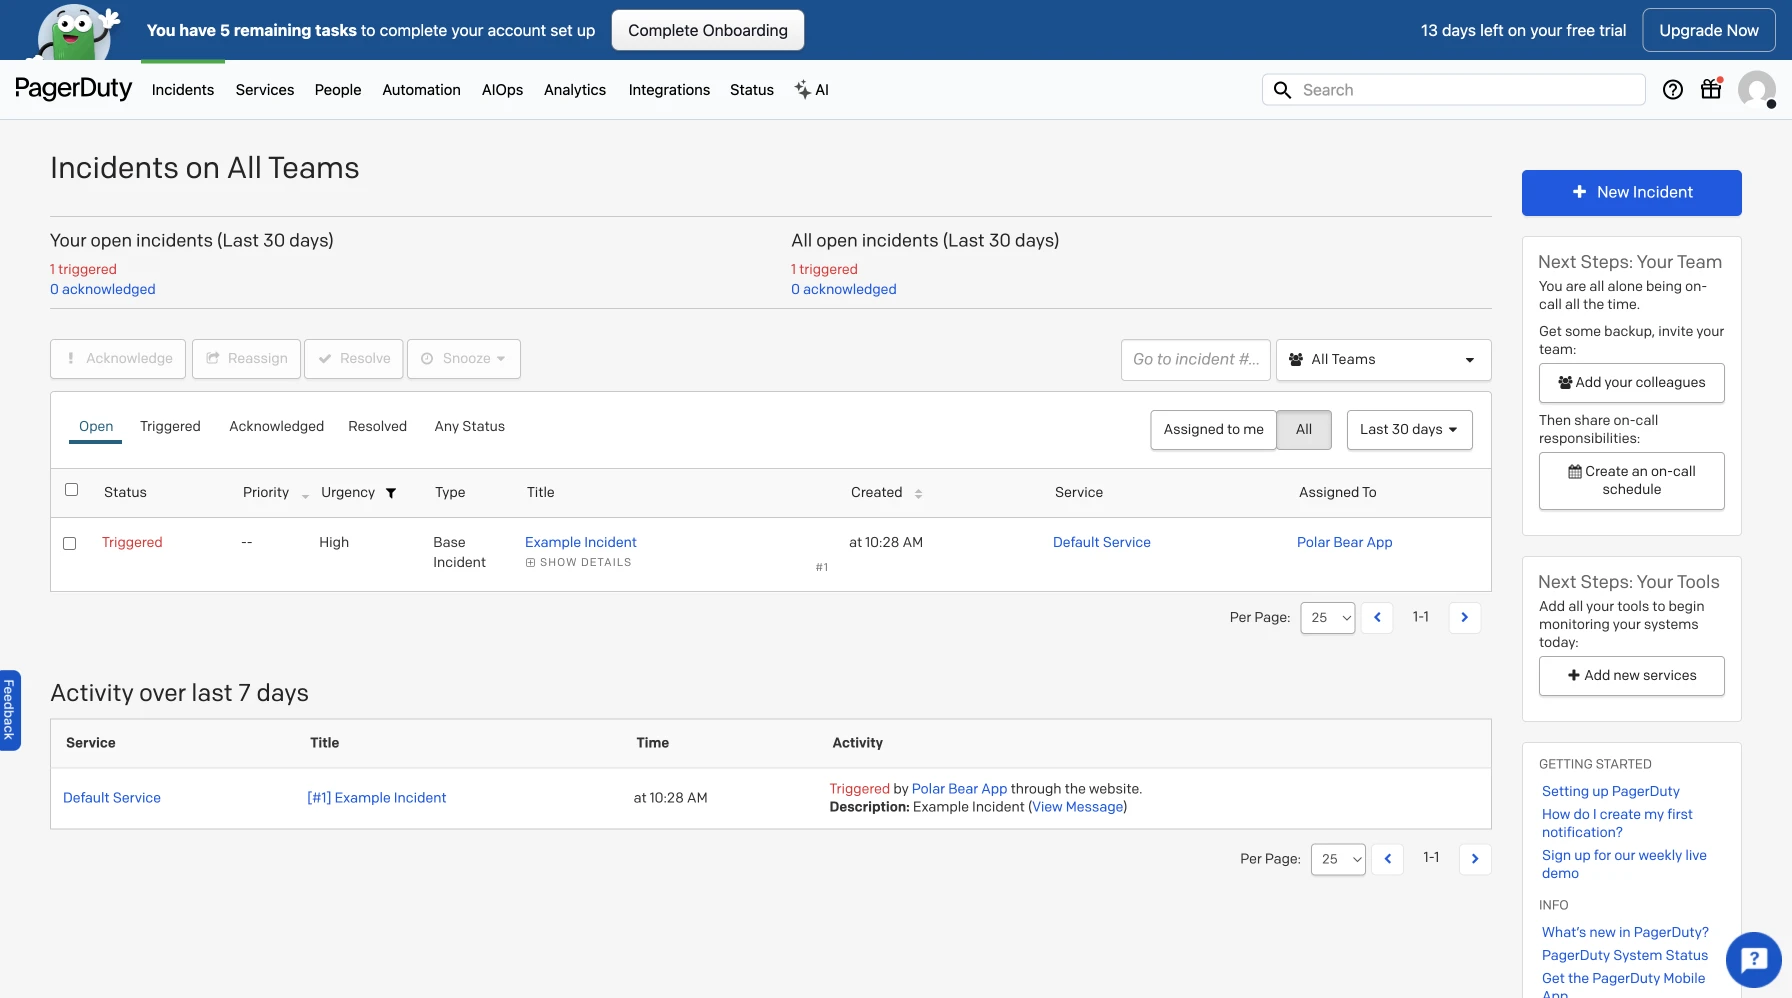The height and width of the screenshot is (998, 1792).
Task: Open the user profile avatar
Action: (x=1756, y=90)
